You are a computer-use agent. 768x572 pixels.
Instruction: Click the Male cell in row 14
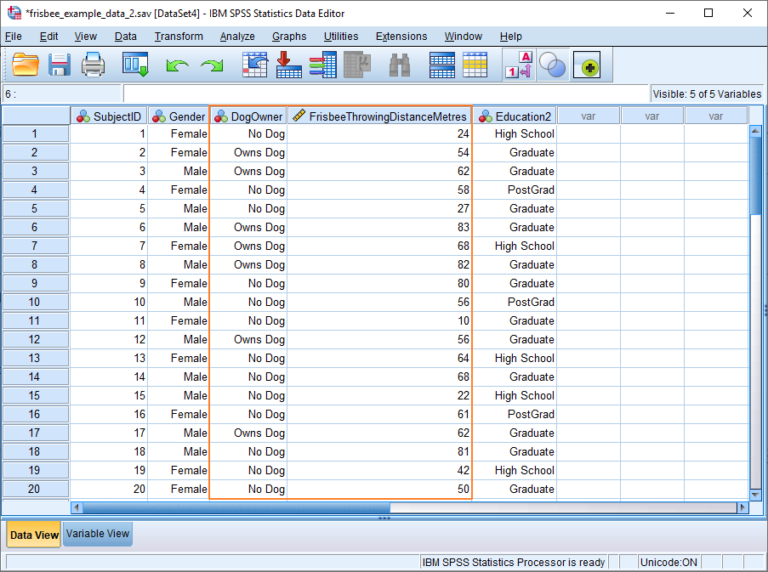point(178,377)
